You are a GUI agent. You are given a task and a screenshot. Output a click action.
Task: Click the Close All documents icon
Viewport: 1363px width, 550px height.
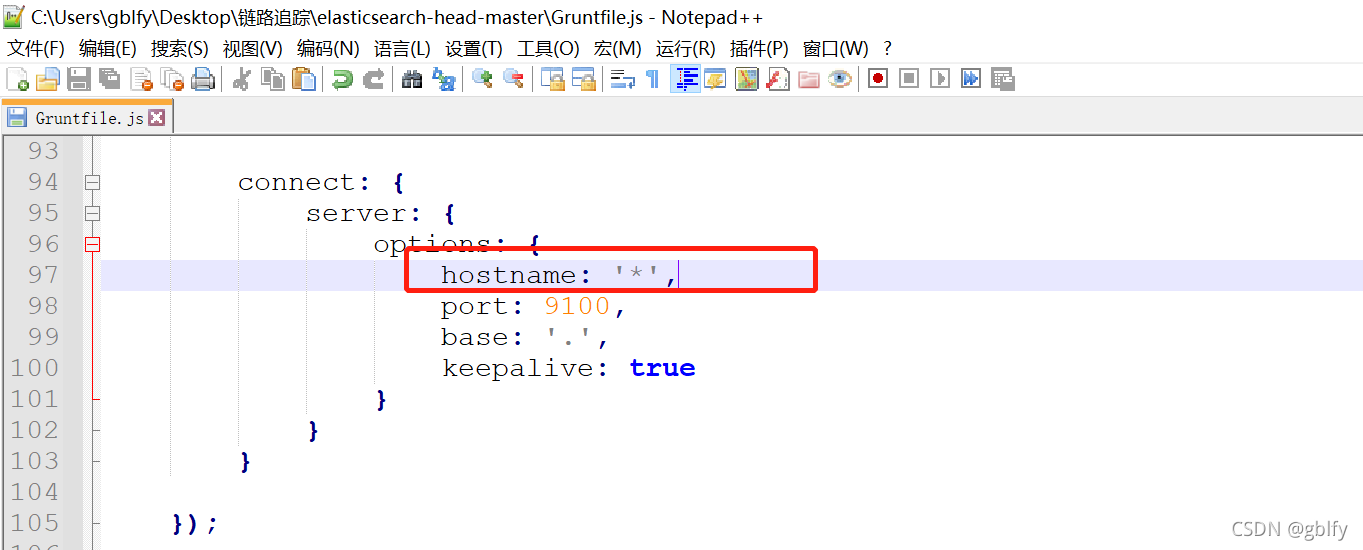(172, 79)
